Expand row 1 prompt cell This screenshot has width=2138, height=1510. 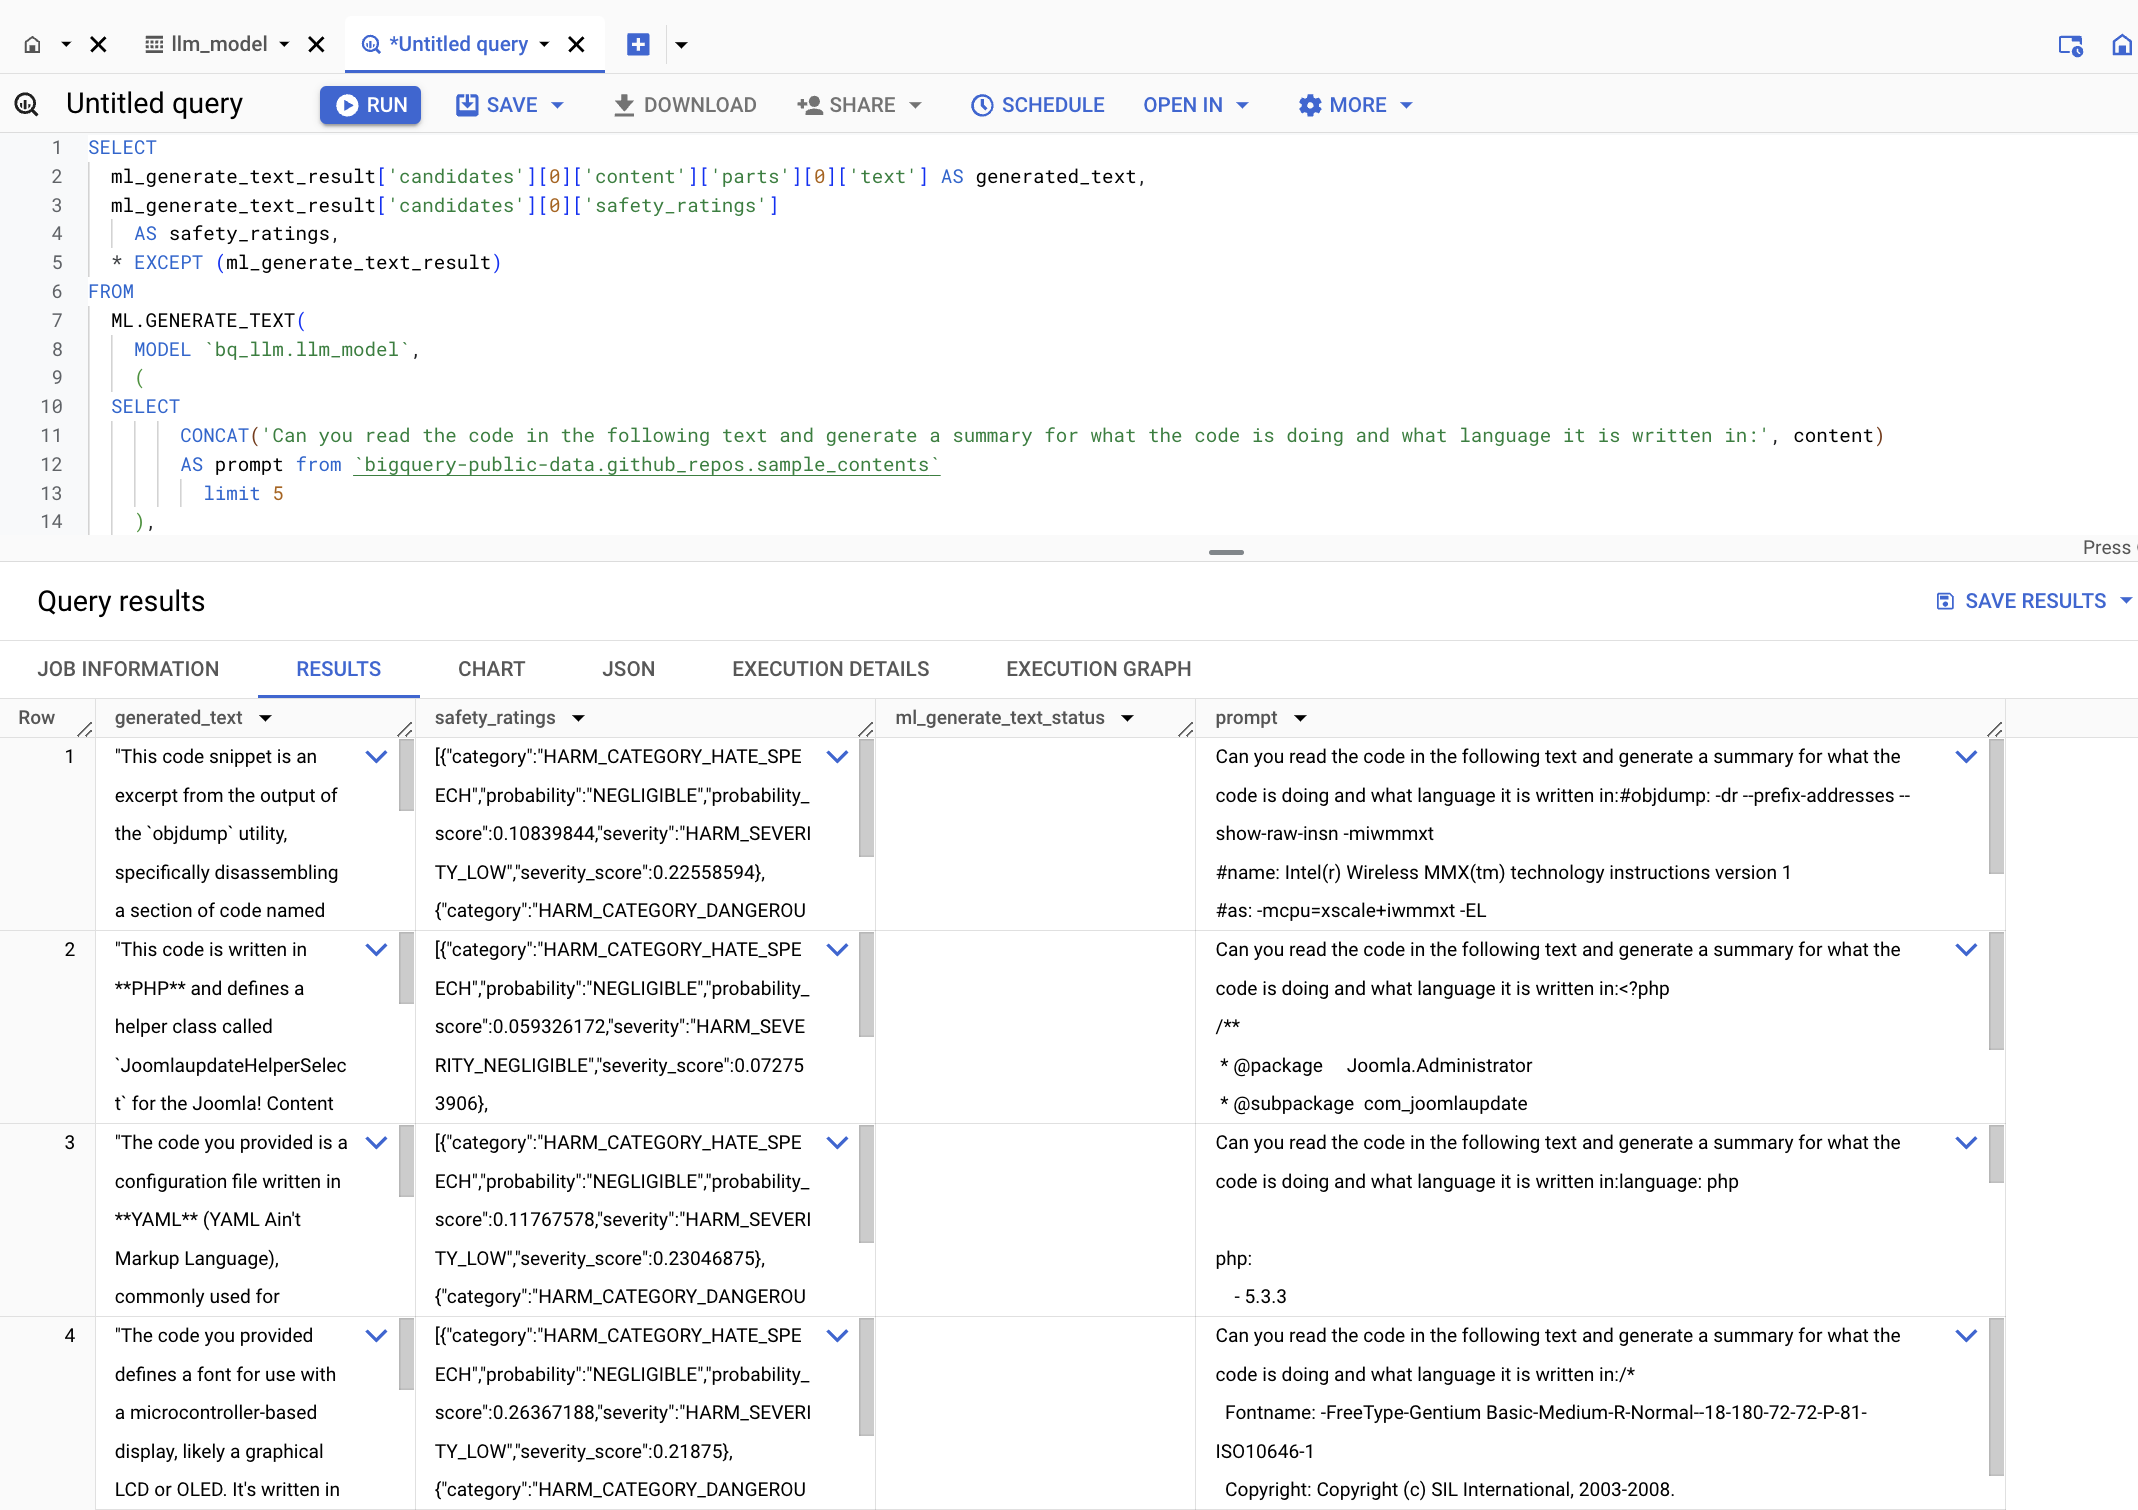point(1966,757)
